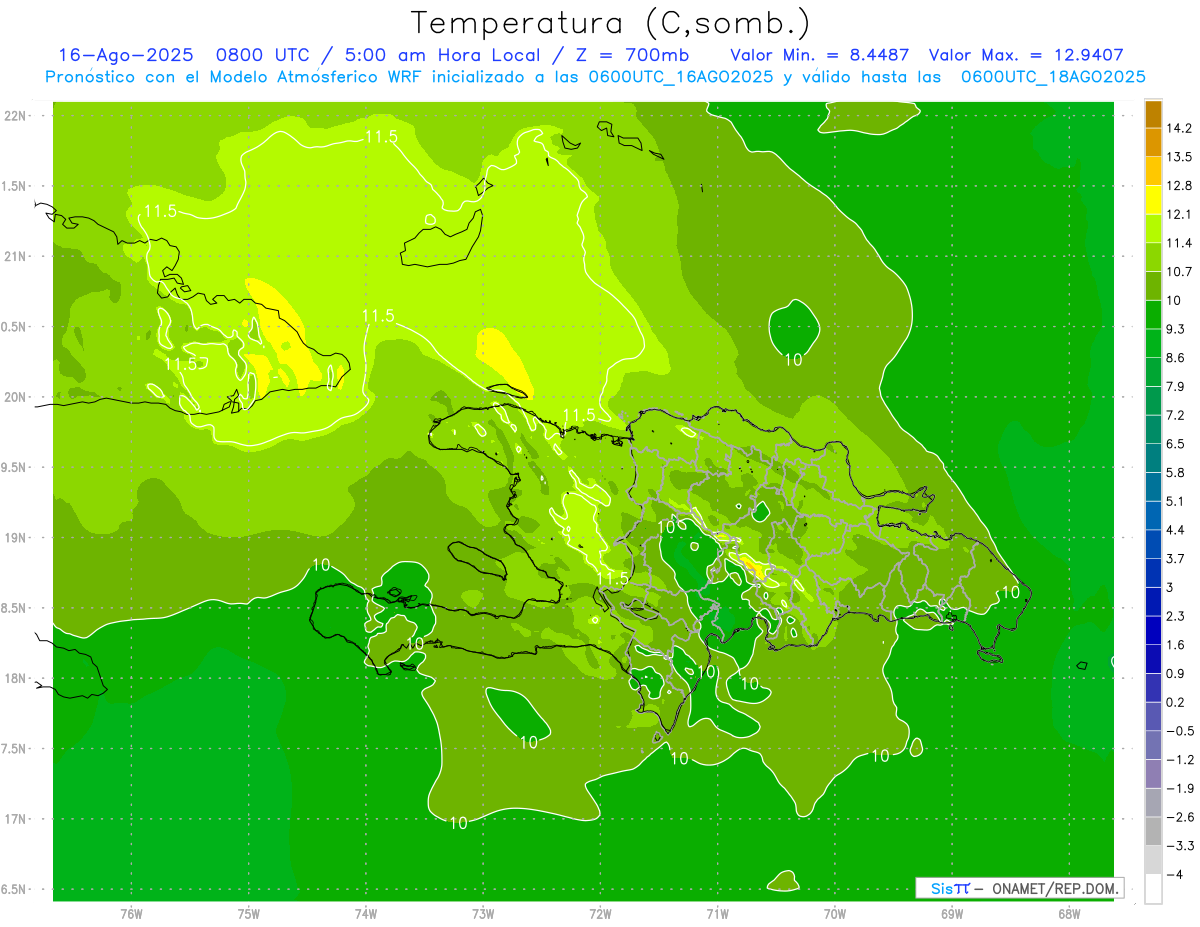
Task: Click the "17N" latitude label
Action: [x=16, y=820]
